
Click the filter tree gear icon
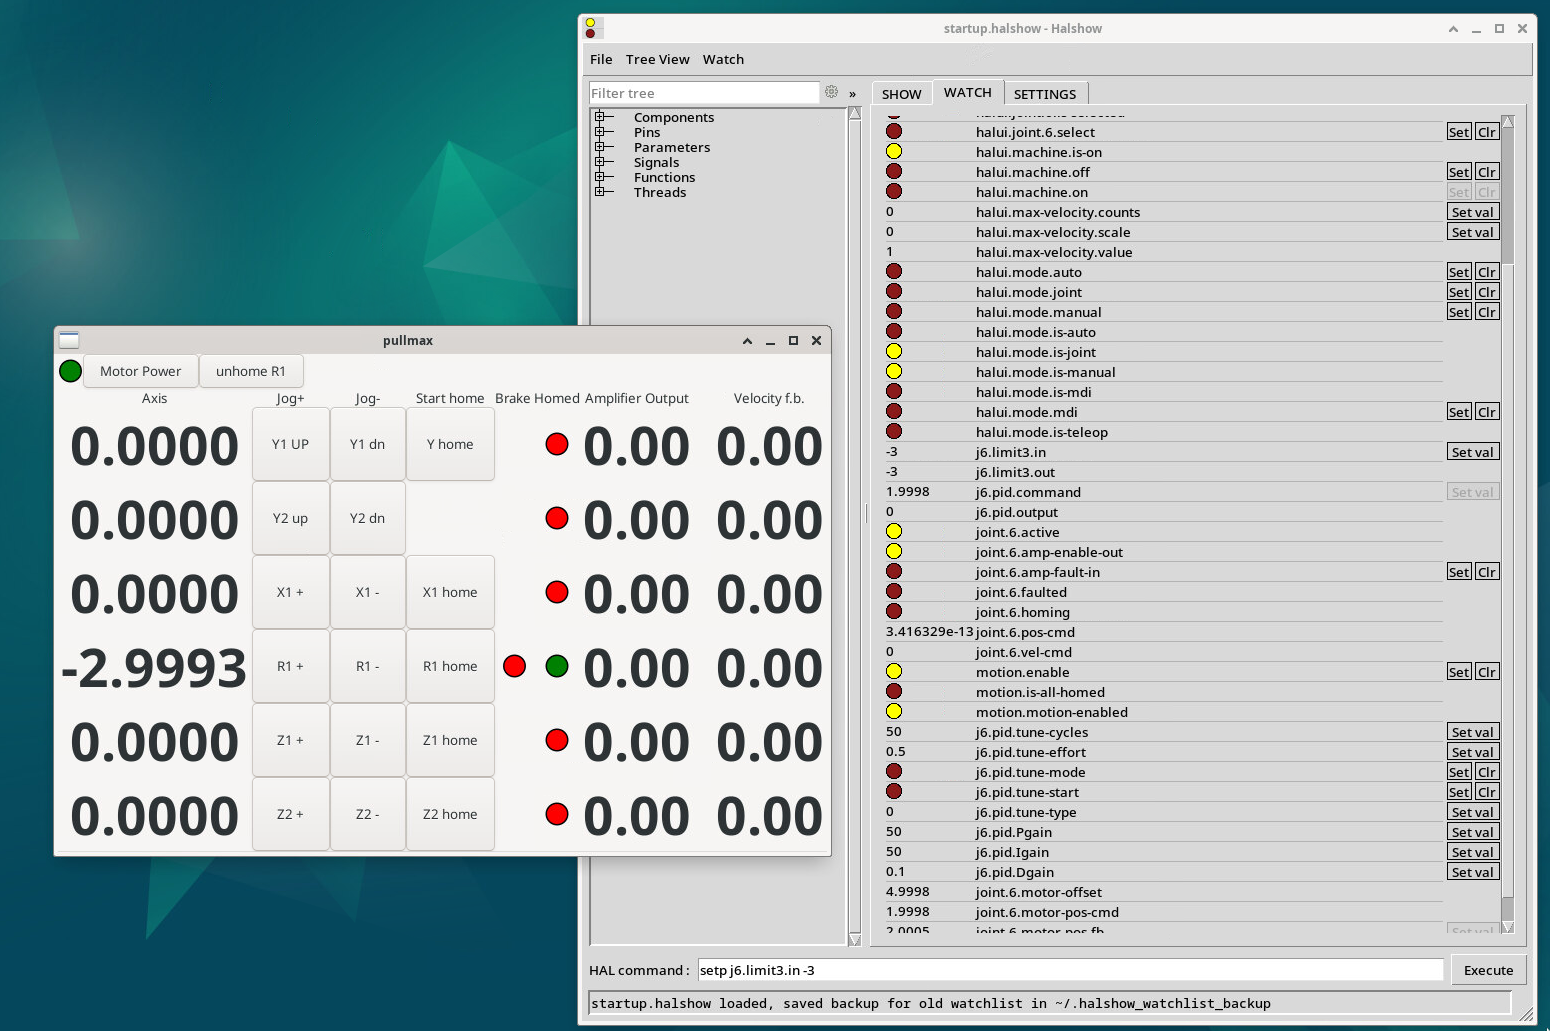(x=831, y=93)
